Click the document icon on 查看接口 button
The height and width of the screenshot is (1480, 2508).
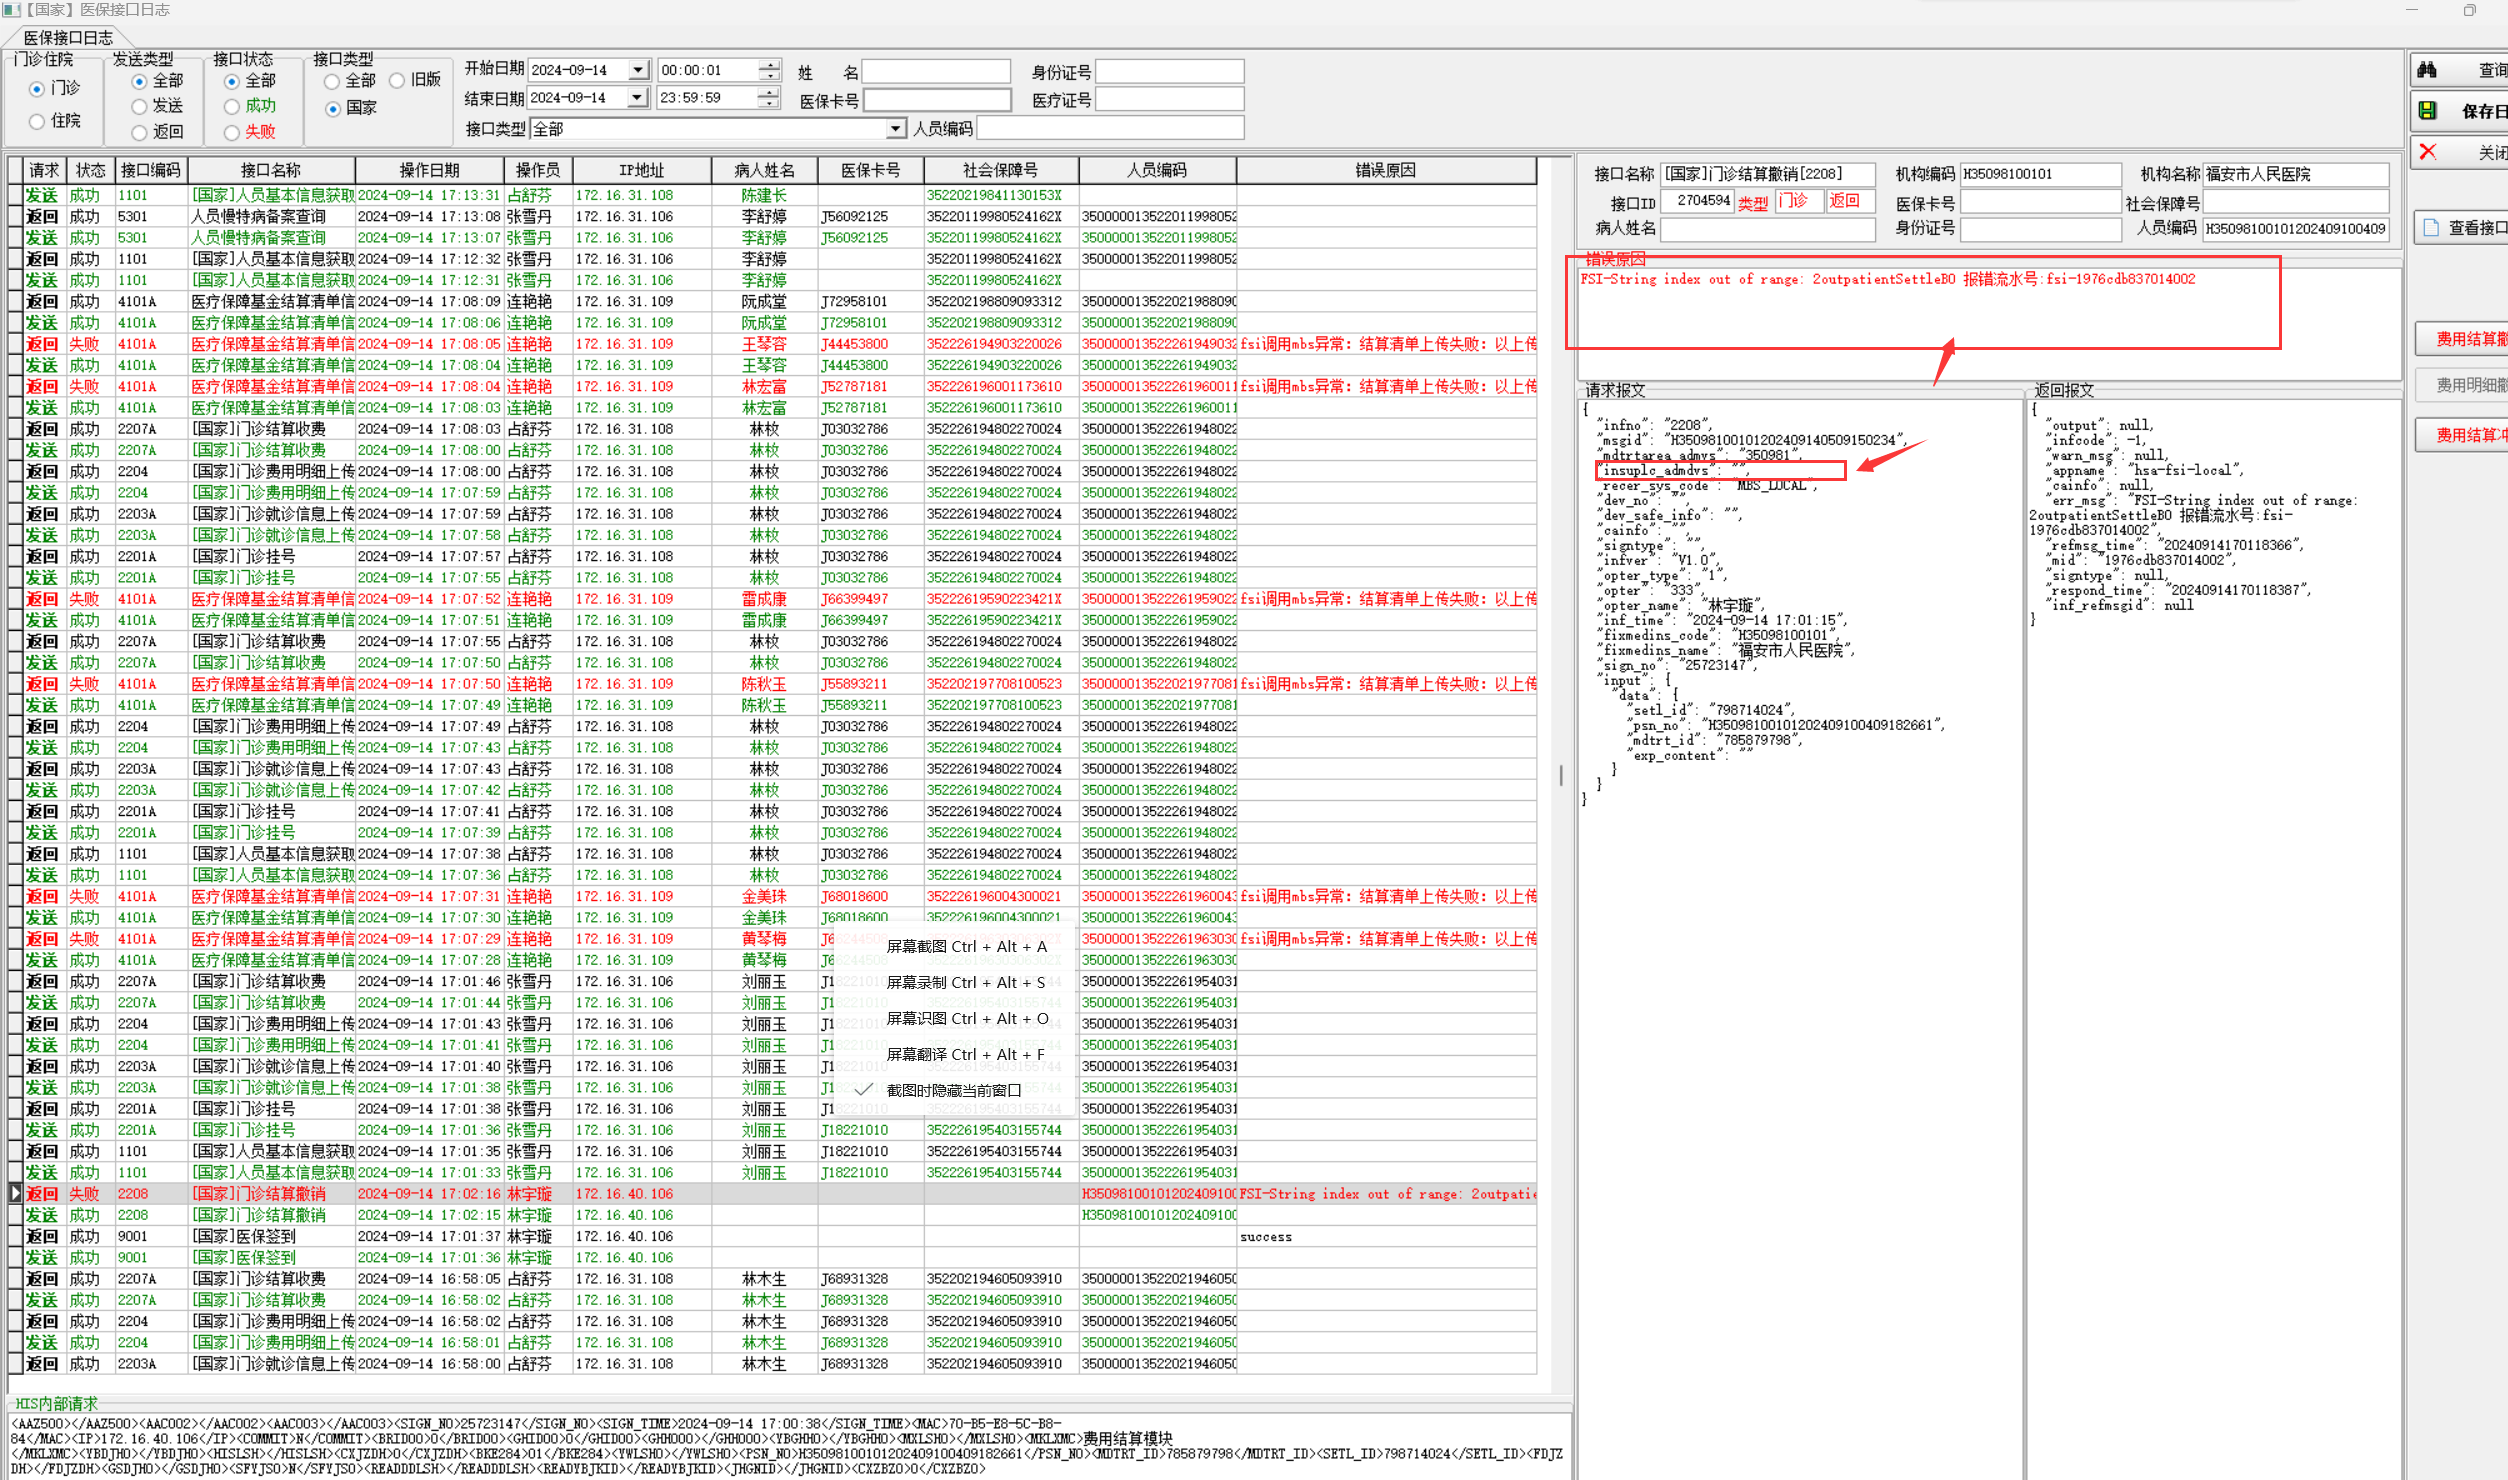2431,228
